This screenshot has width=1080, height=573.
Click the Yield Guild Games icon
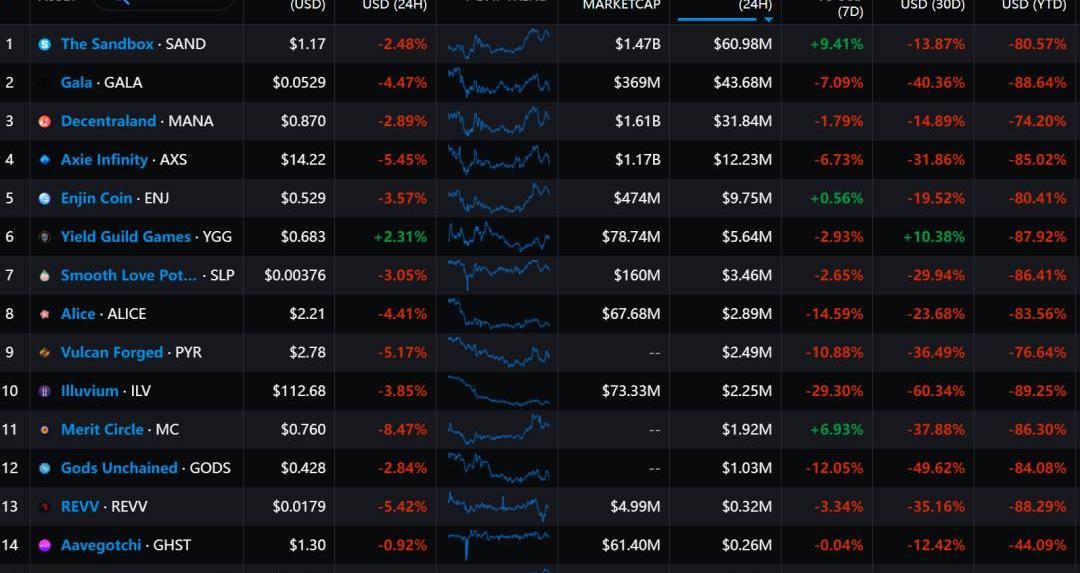(x=44, y=237)
